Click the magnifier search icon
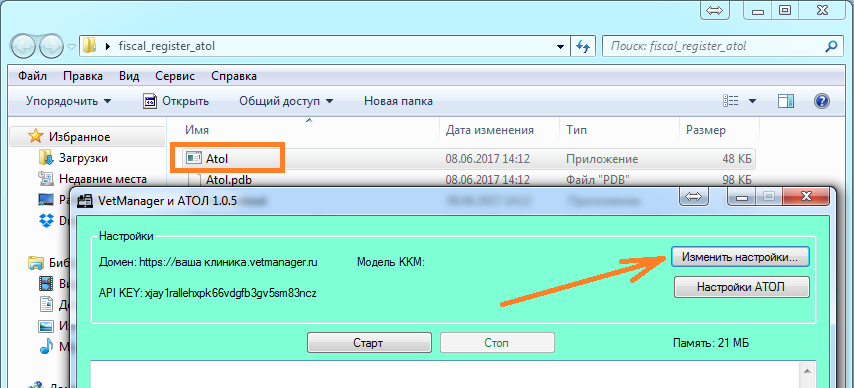Viewport: 854px width, 388px height. click(831, 46)
